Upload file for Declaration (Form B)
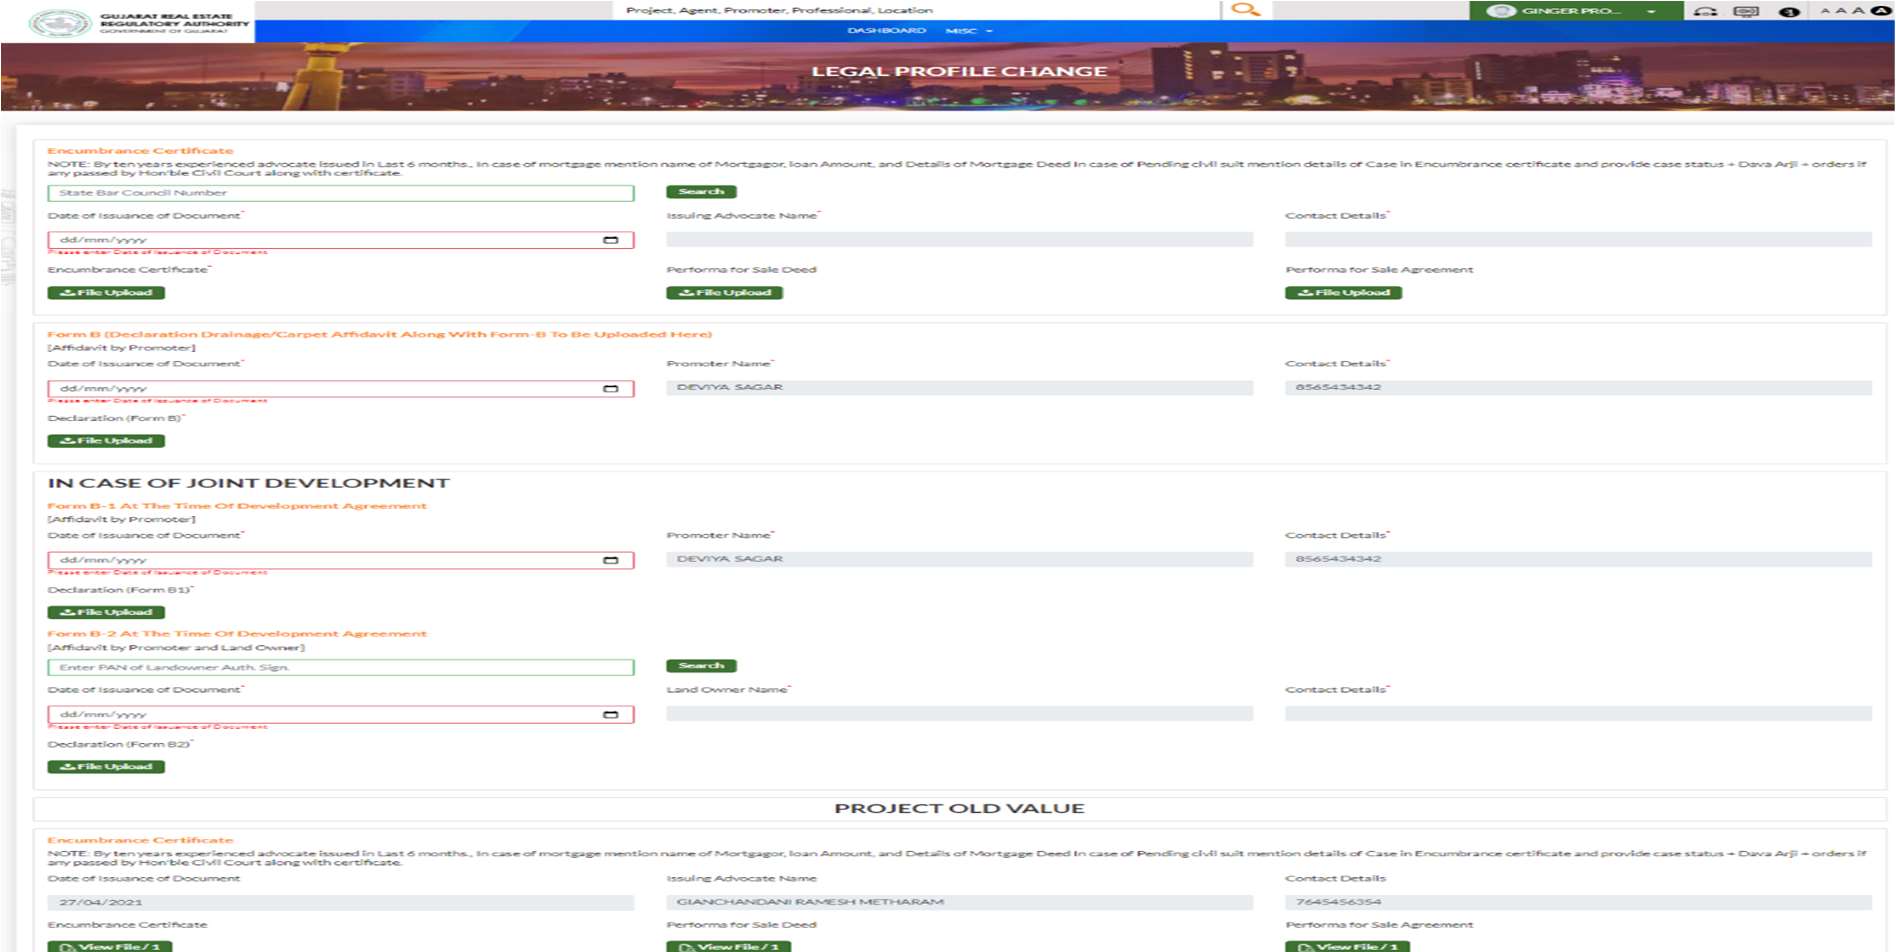The height and width of the screenshot is (952, 1896). tap(106, 441)
